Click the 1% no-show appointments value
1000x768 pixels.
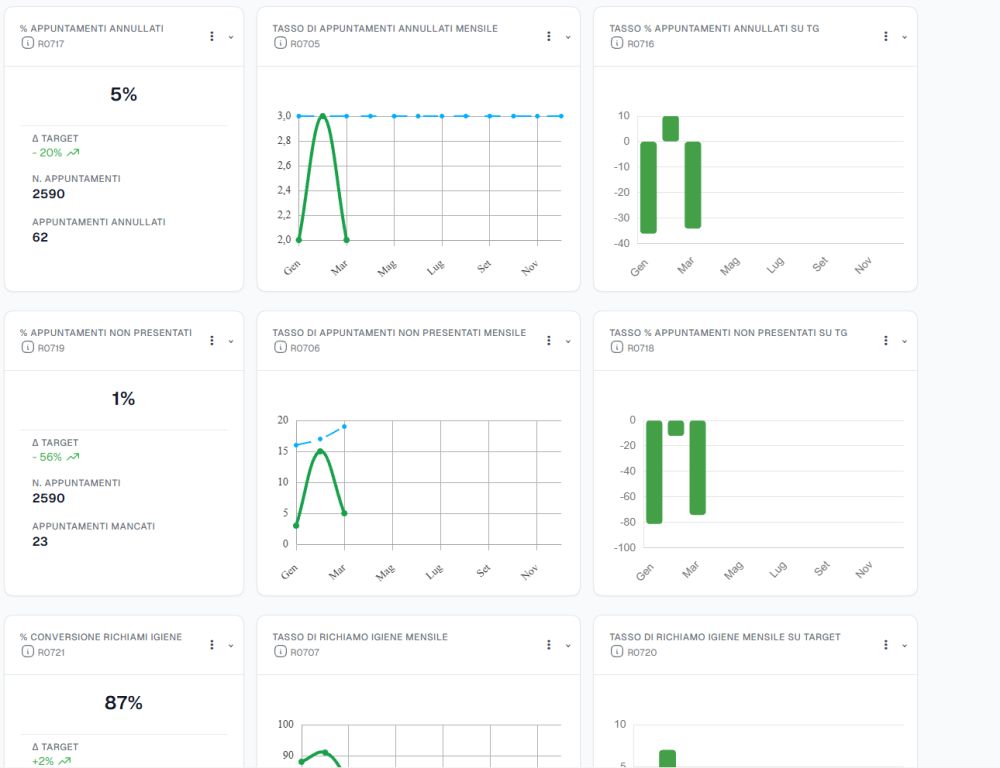click(x=124, y=399)
